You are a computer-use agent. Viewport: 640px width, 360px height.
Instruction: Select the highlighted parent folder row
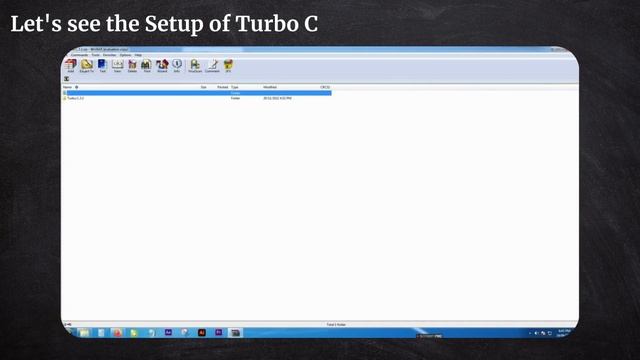click(x=197, y=93)
